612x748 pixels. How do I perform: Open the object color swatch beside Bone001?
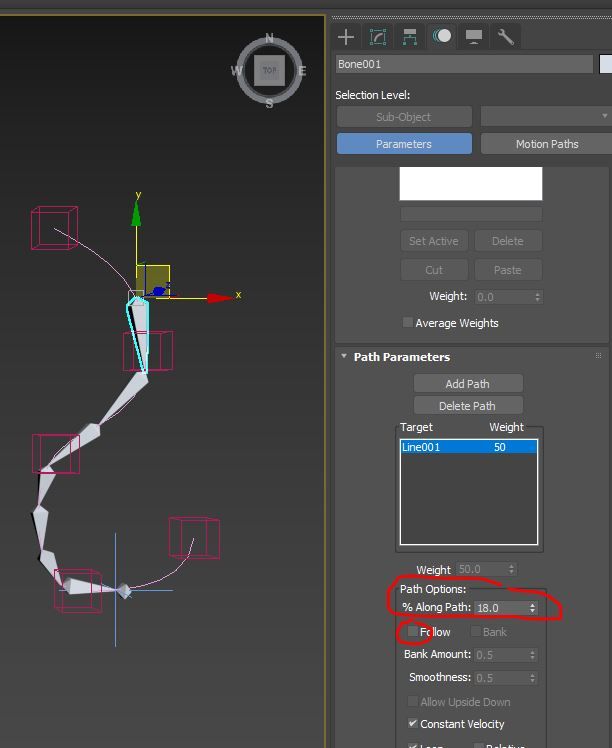(605, 64)
